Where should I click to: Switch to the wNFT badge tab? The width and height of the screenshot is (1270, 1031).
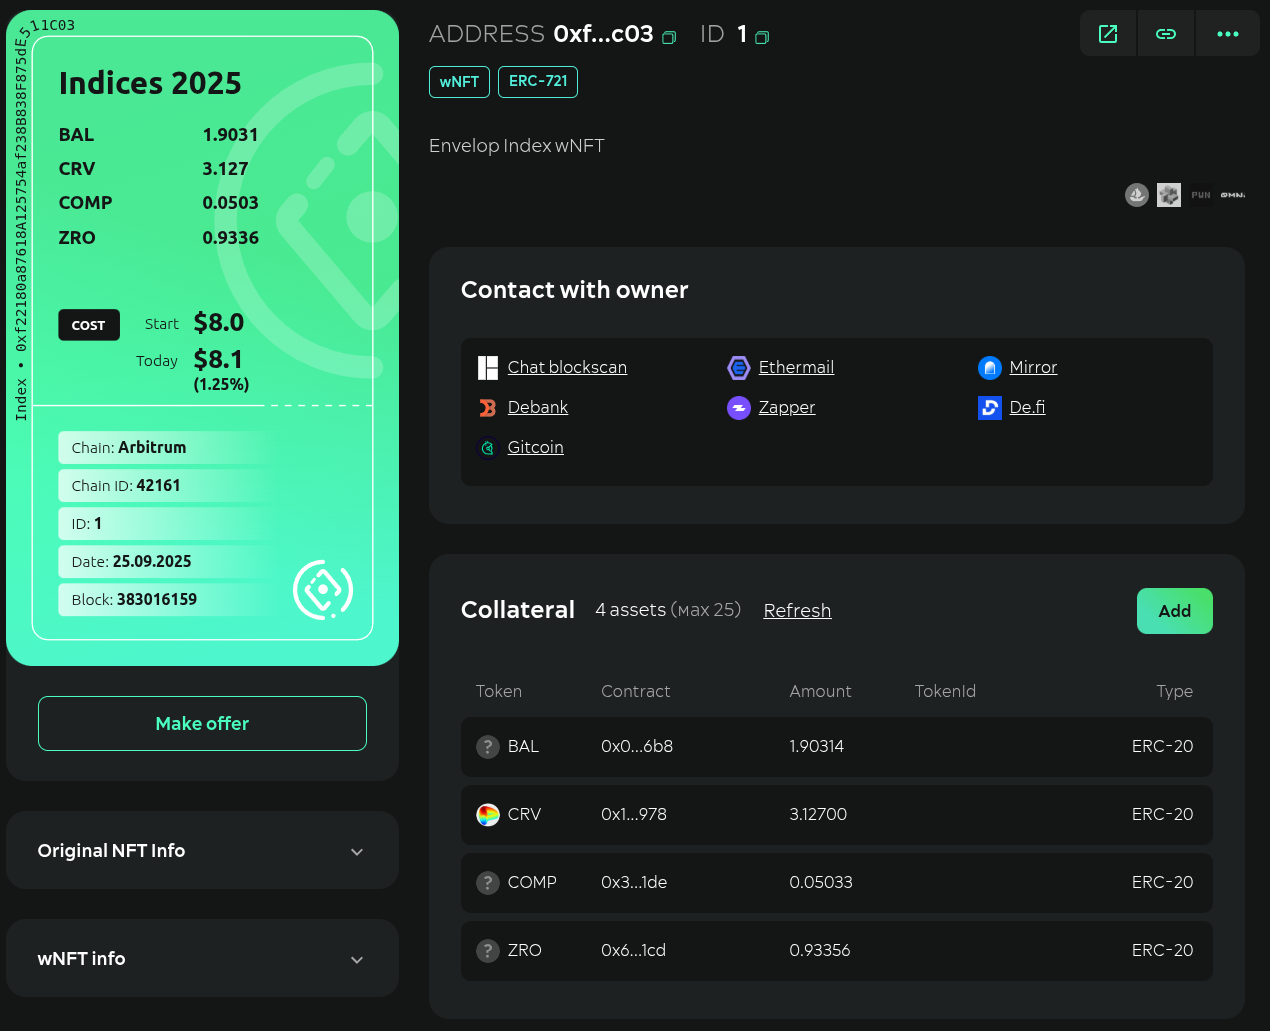(x=459, y=82)
